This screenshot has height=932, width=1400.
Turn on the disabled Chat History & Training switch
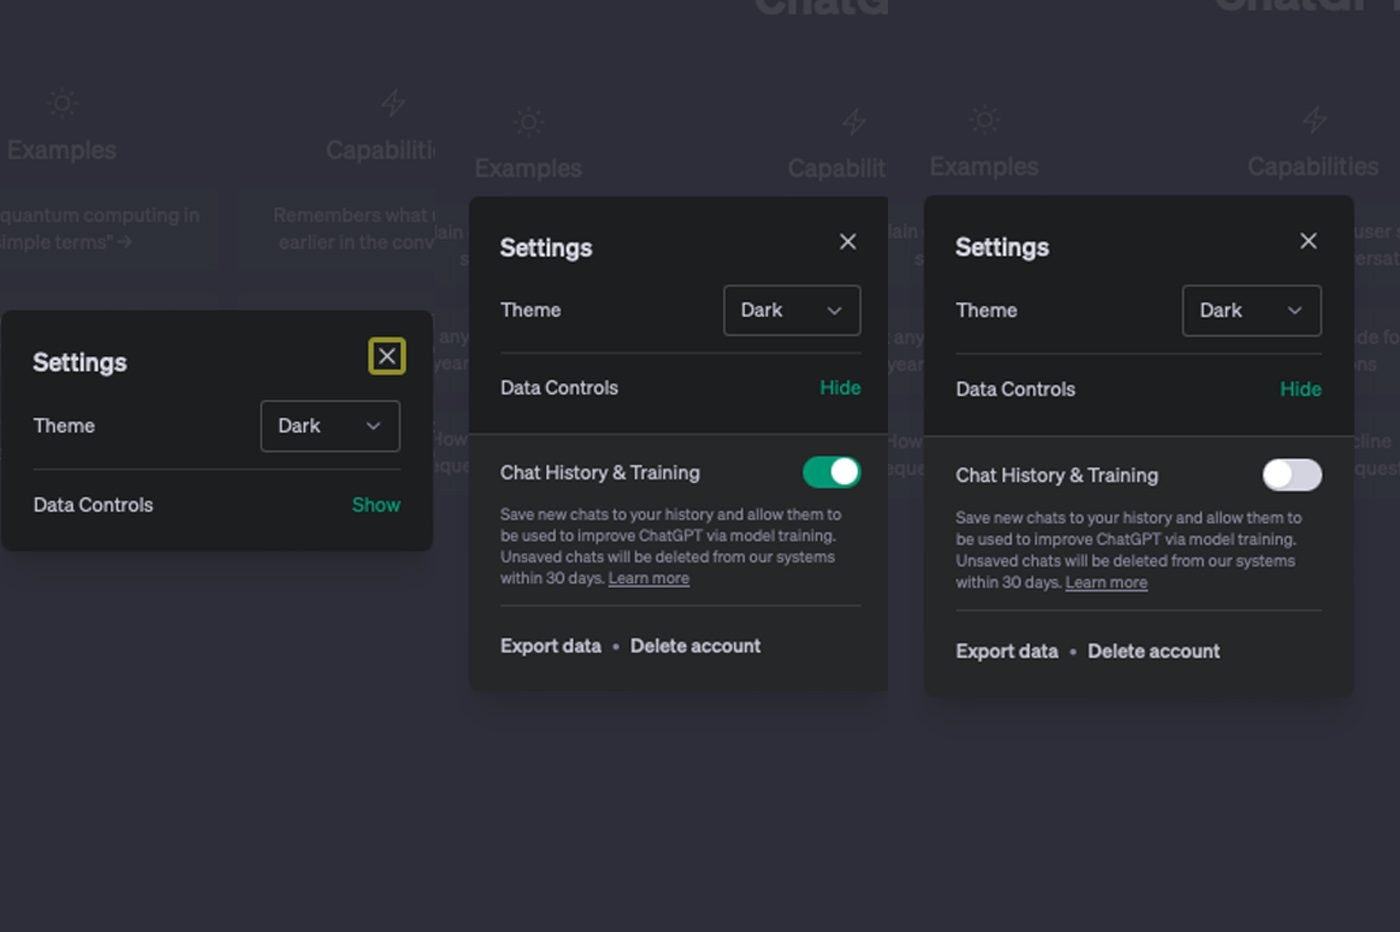pyautogui.click(x=1292, y=475)
